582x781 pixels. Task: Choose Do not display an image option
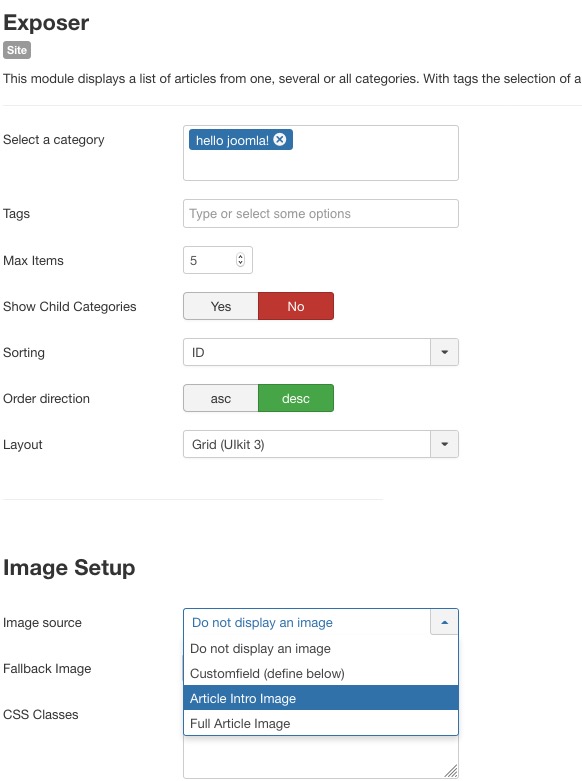tap(321, 648)
